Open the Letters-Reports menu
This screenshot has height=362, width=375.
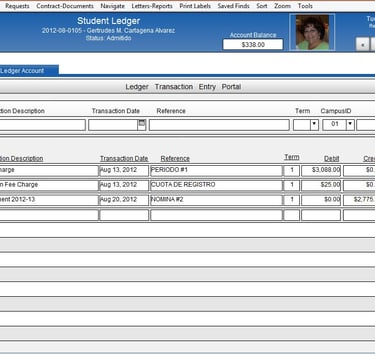152,6
